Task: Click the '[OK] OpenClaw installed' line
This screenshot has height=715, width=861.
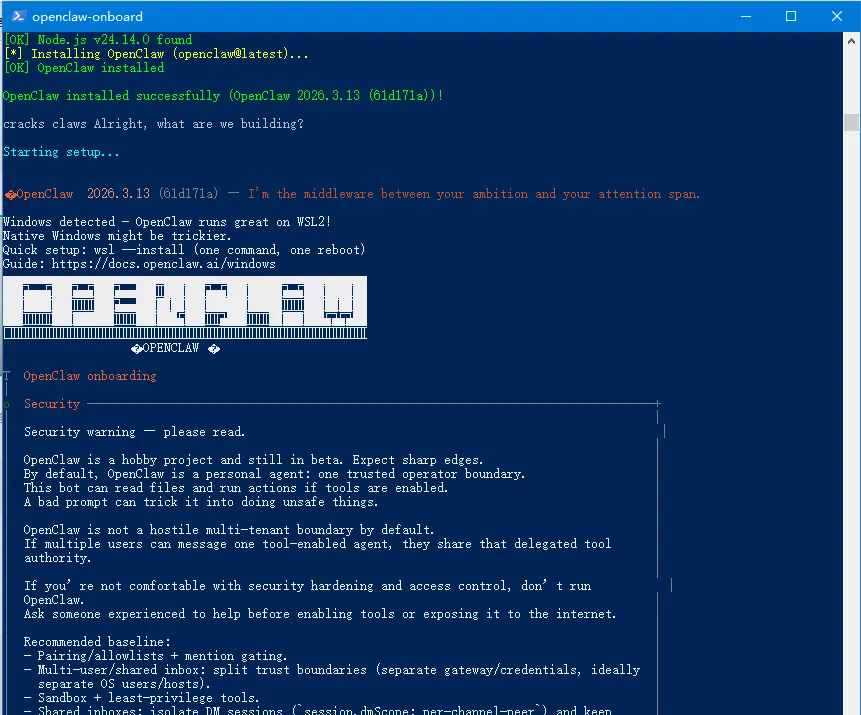Action: coord(83,68)
